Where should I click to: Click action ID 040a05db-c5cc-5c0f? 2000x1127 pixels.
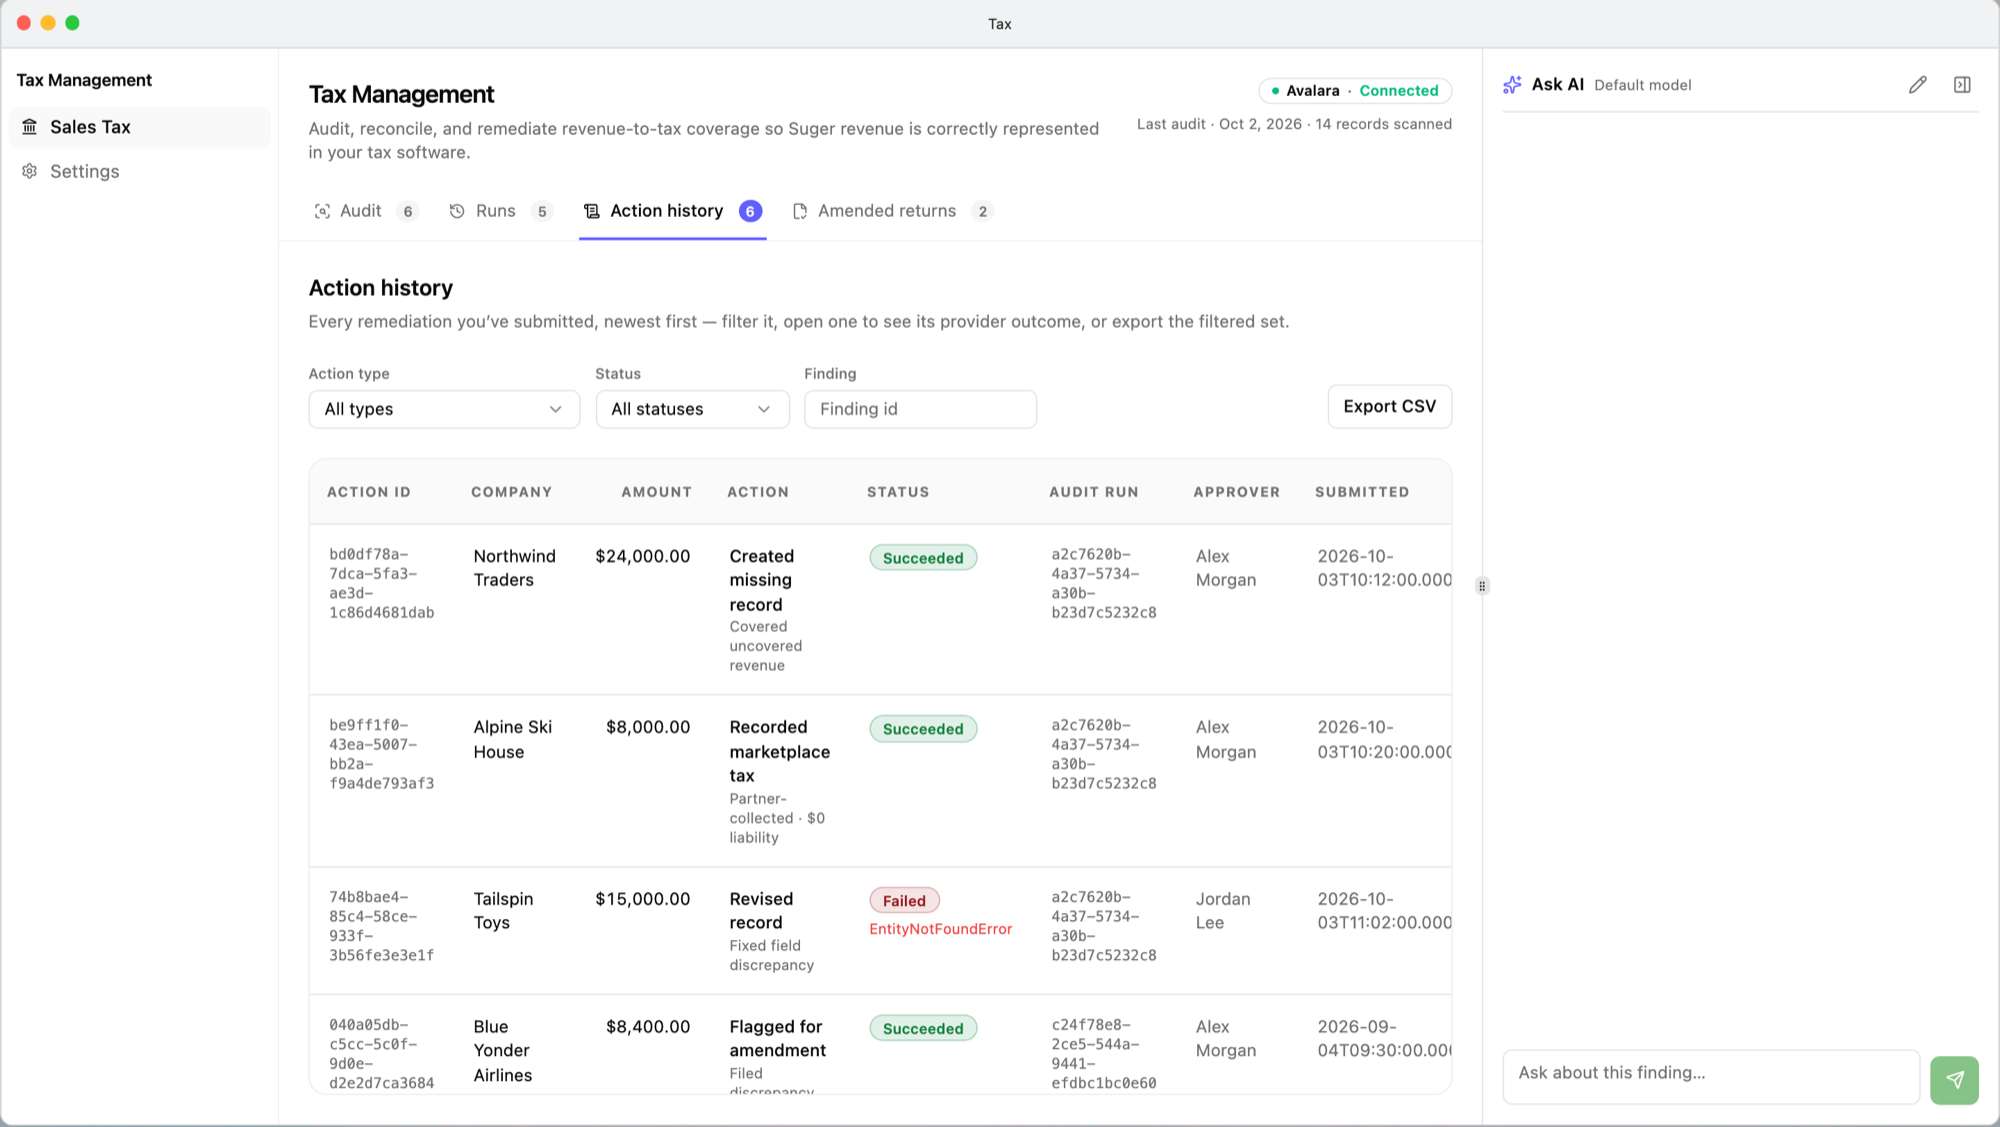tap(381, 1054)
